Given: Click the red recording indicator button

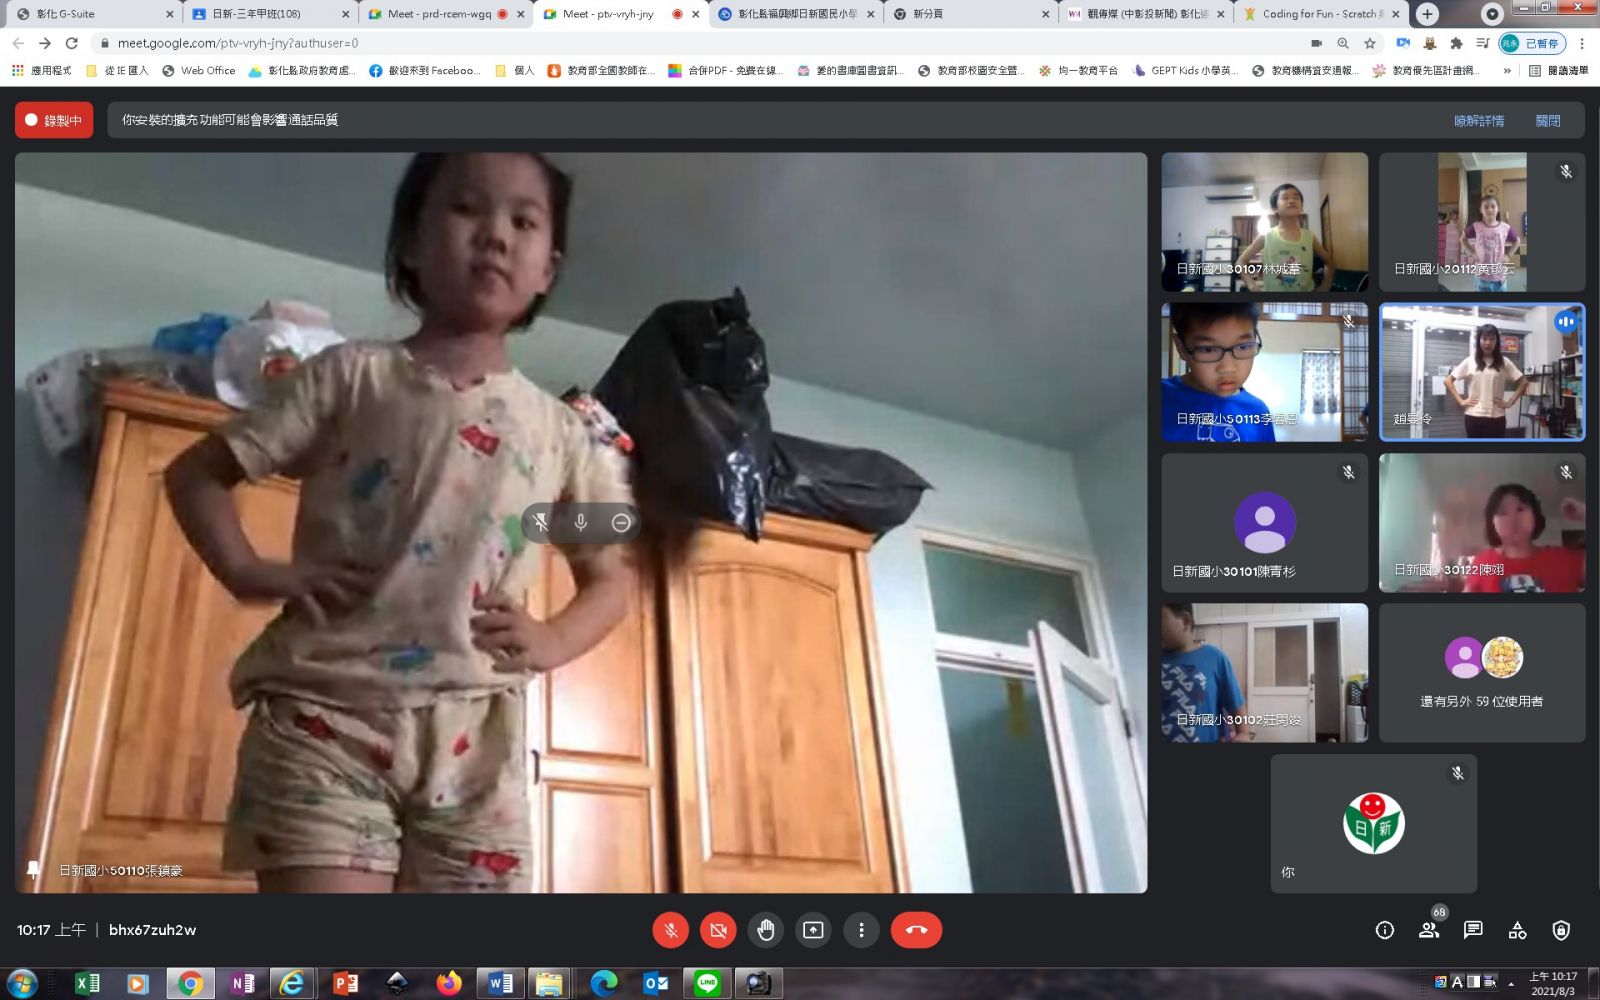Looking at the screenshot, I should pyautogui.click(x=54, y=120).
